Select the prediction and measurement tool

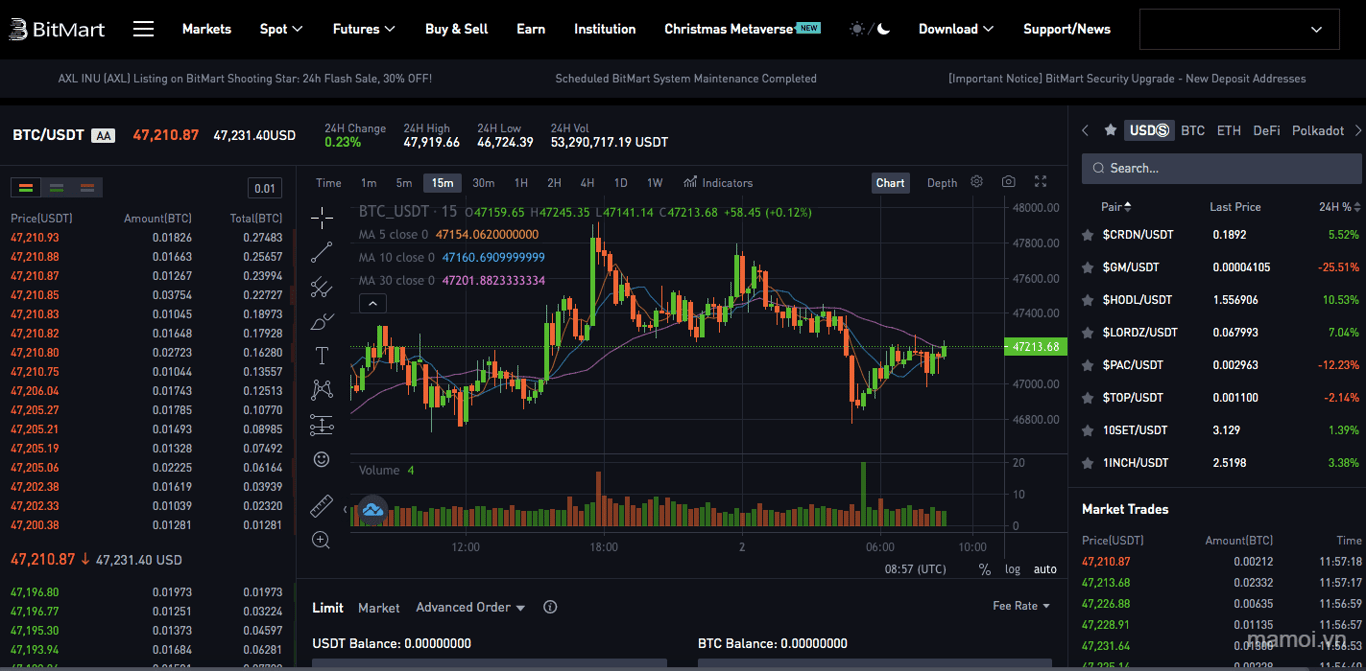[x=322, y=425]
